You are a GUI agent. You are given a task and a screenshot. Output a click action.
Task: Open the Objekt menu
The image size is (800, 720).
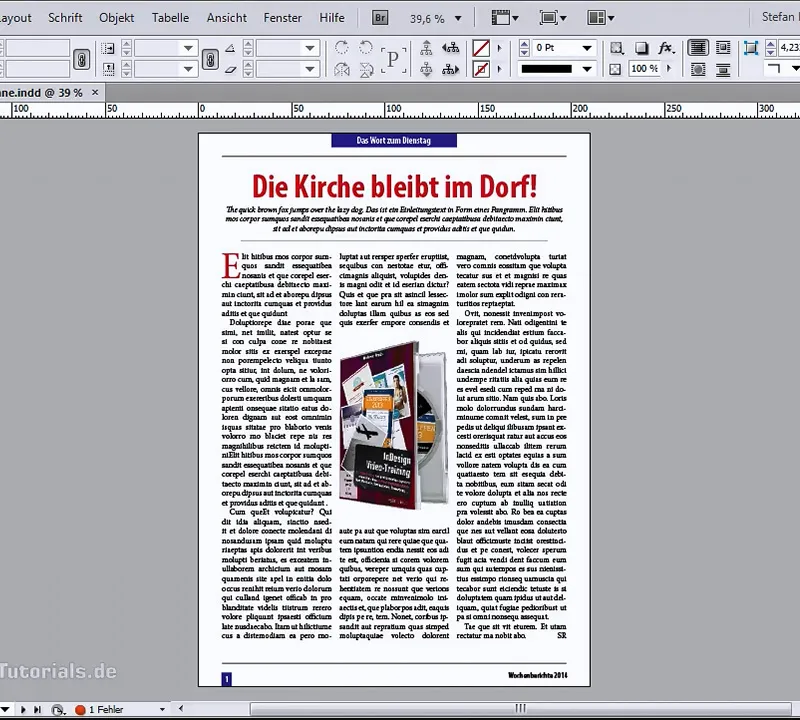[x=116, y=18]
